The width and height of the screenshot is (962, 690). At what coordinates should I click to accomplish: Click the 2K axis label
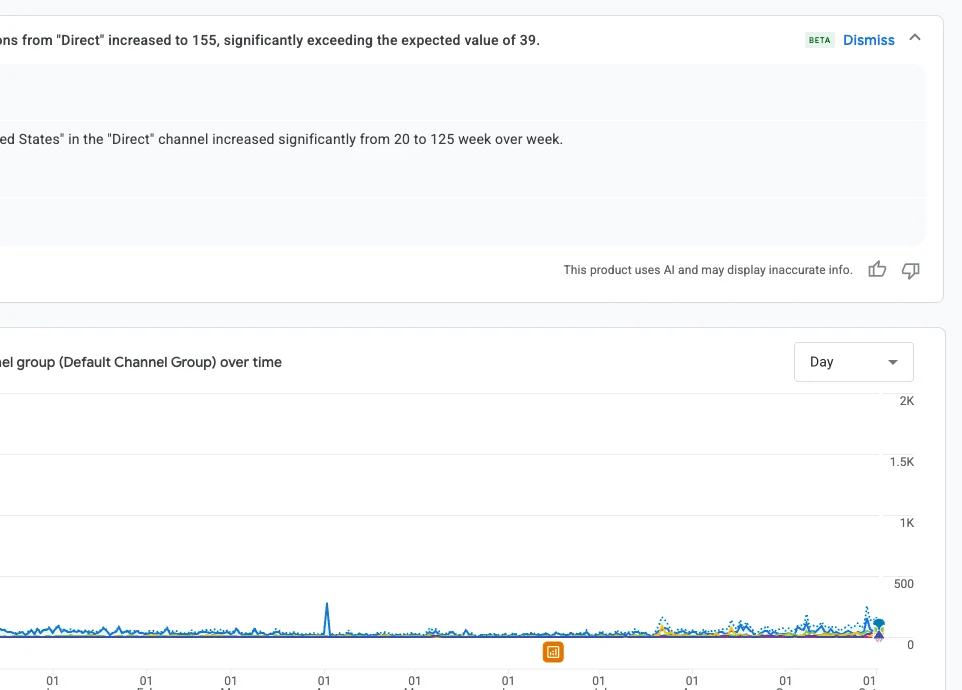tap(906, 401)
